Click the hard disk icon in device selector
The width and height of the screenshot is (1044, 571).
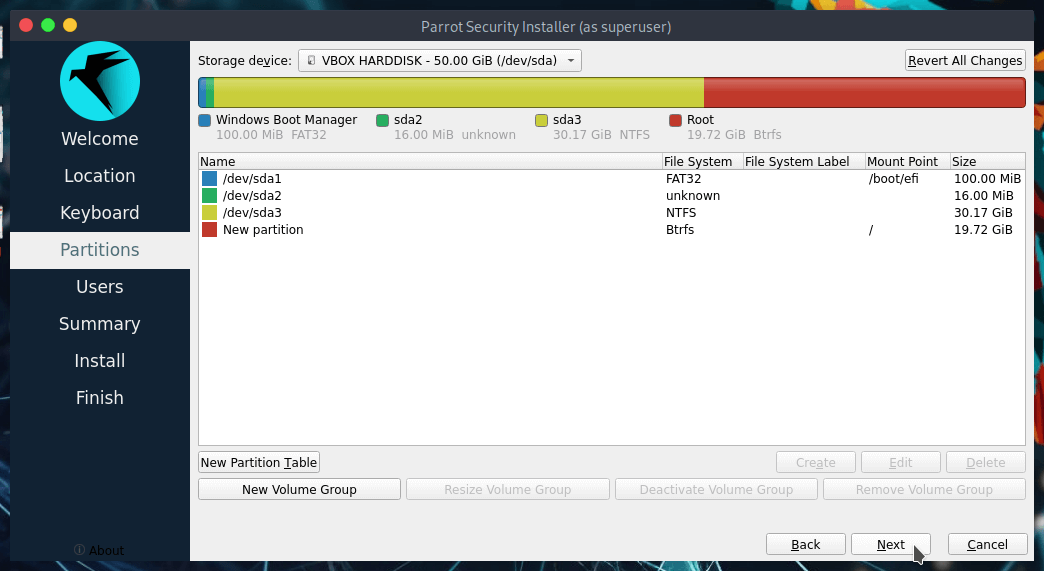[x=311, y=61]
